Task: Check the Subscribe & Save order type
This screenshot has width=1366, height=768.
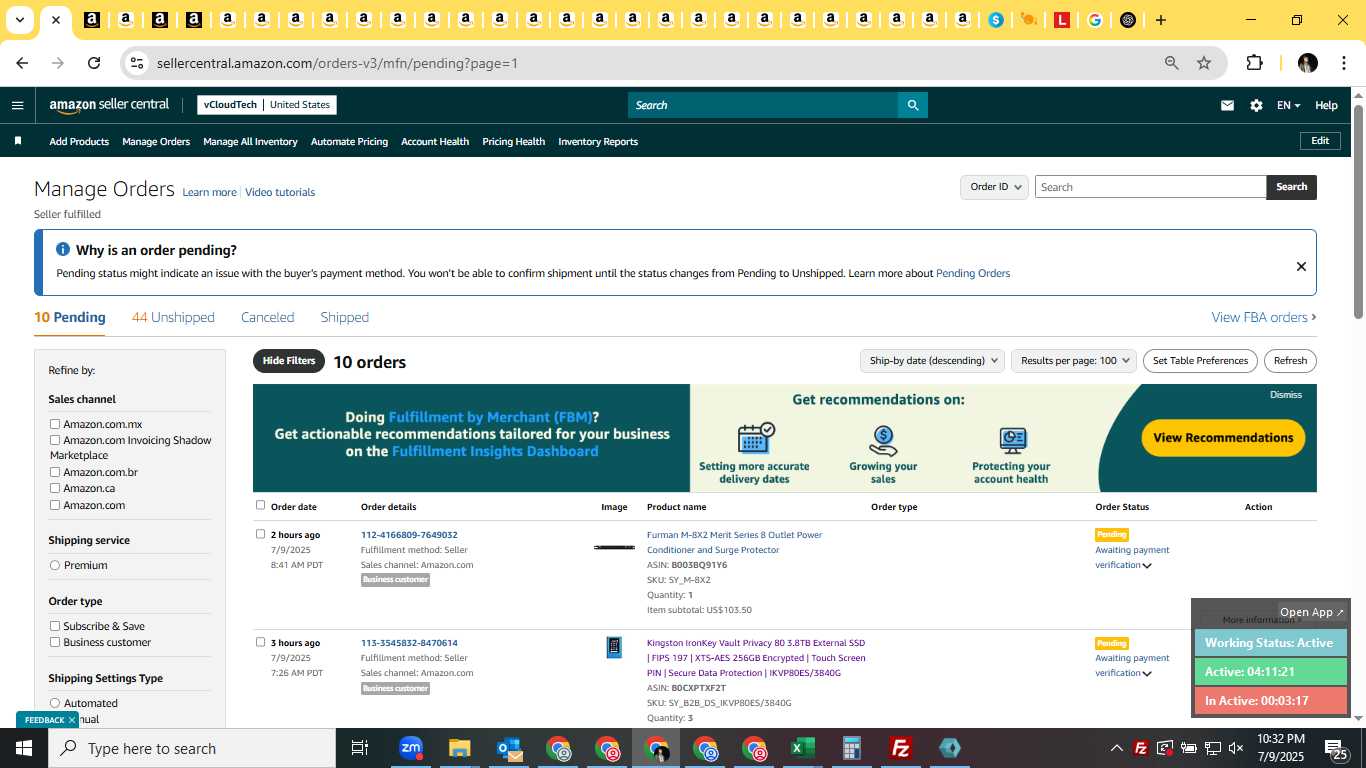Action: (x=55, y=626)
